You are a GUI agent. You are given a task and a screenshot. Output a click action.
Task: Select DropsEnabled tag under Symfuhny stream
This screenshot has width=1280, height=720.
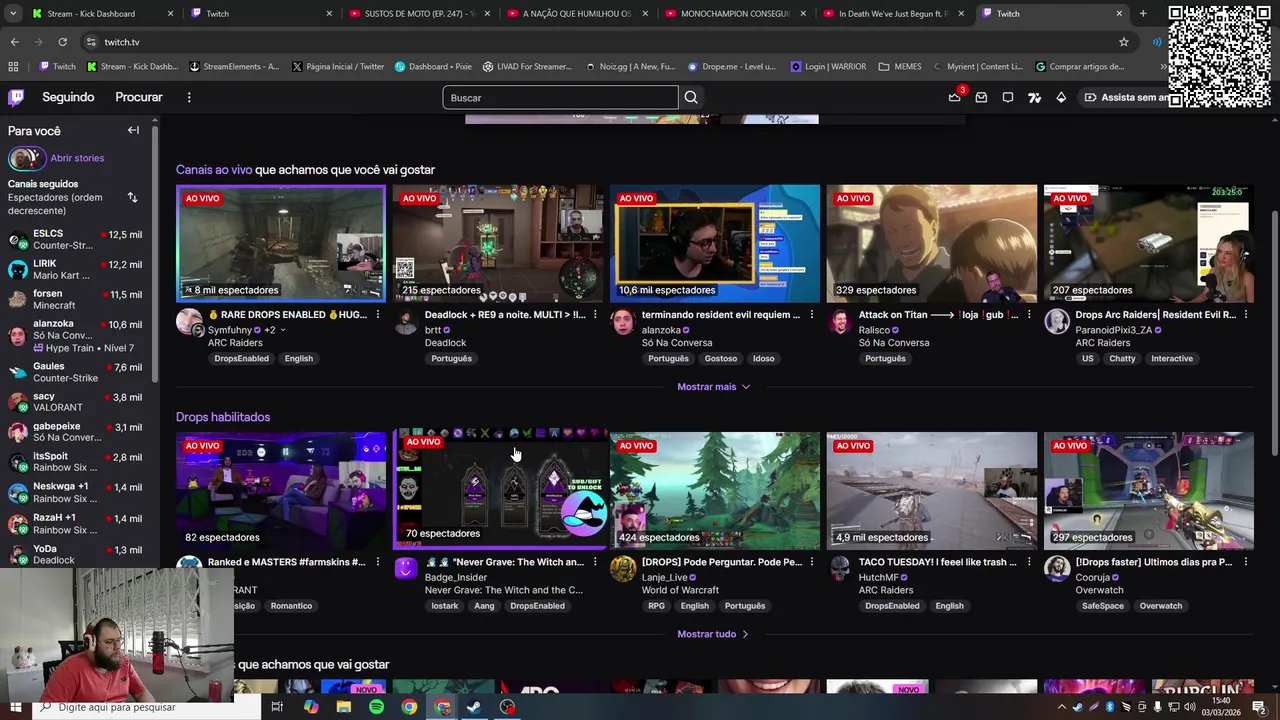241,358
